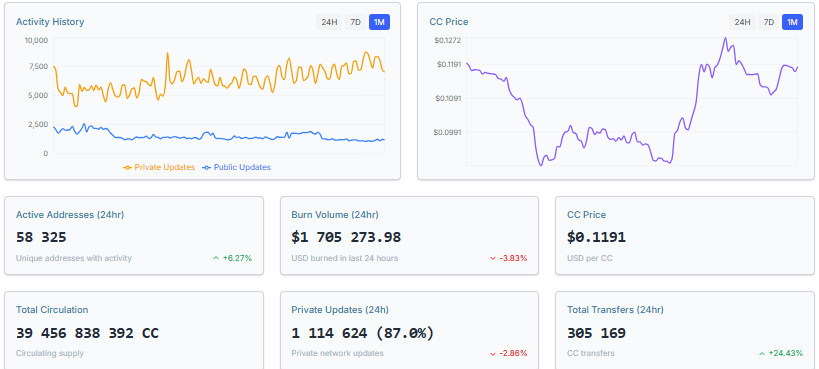Screen dimensions: 819x369
Task: Click 'USD burned in last 24 hours' caption
Action: point(345,258)
